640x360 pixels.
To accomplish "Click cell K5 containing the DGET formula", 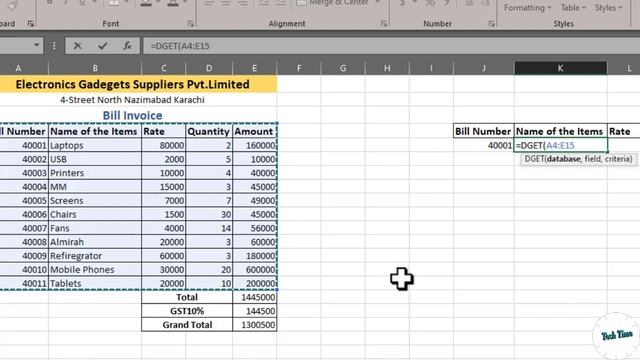I will click(x=560, y=145).
